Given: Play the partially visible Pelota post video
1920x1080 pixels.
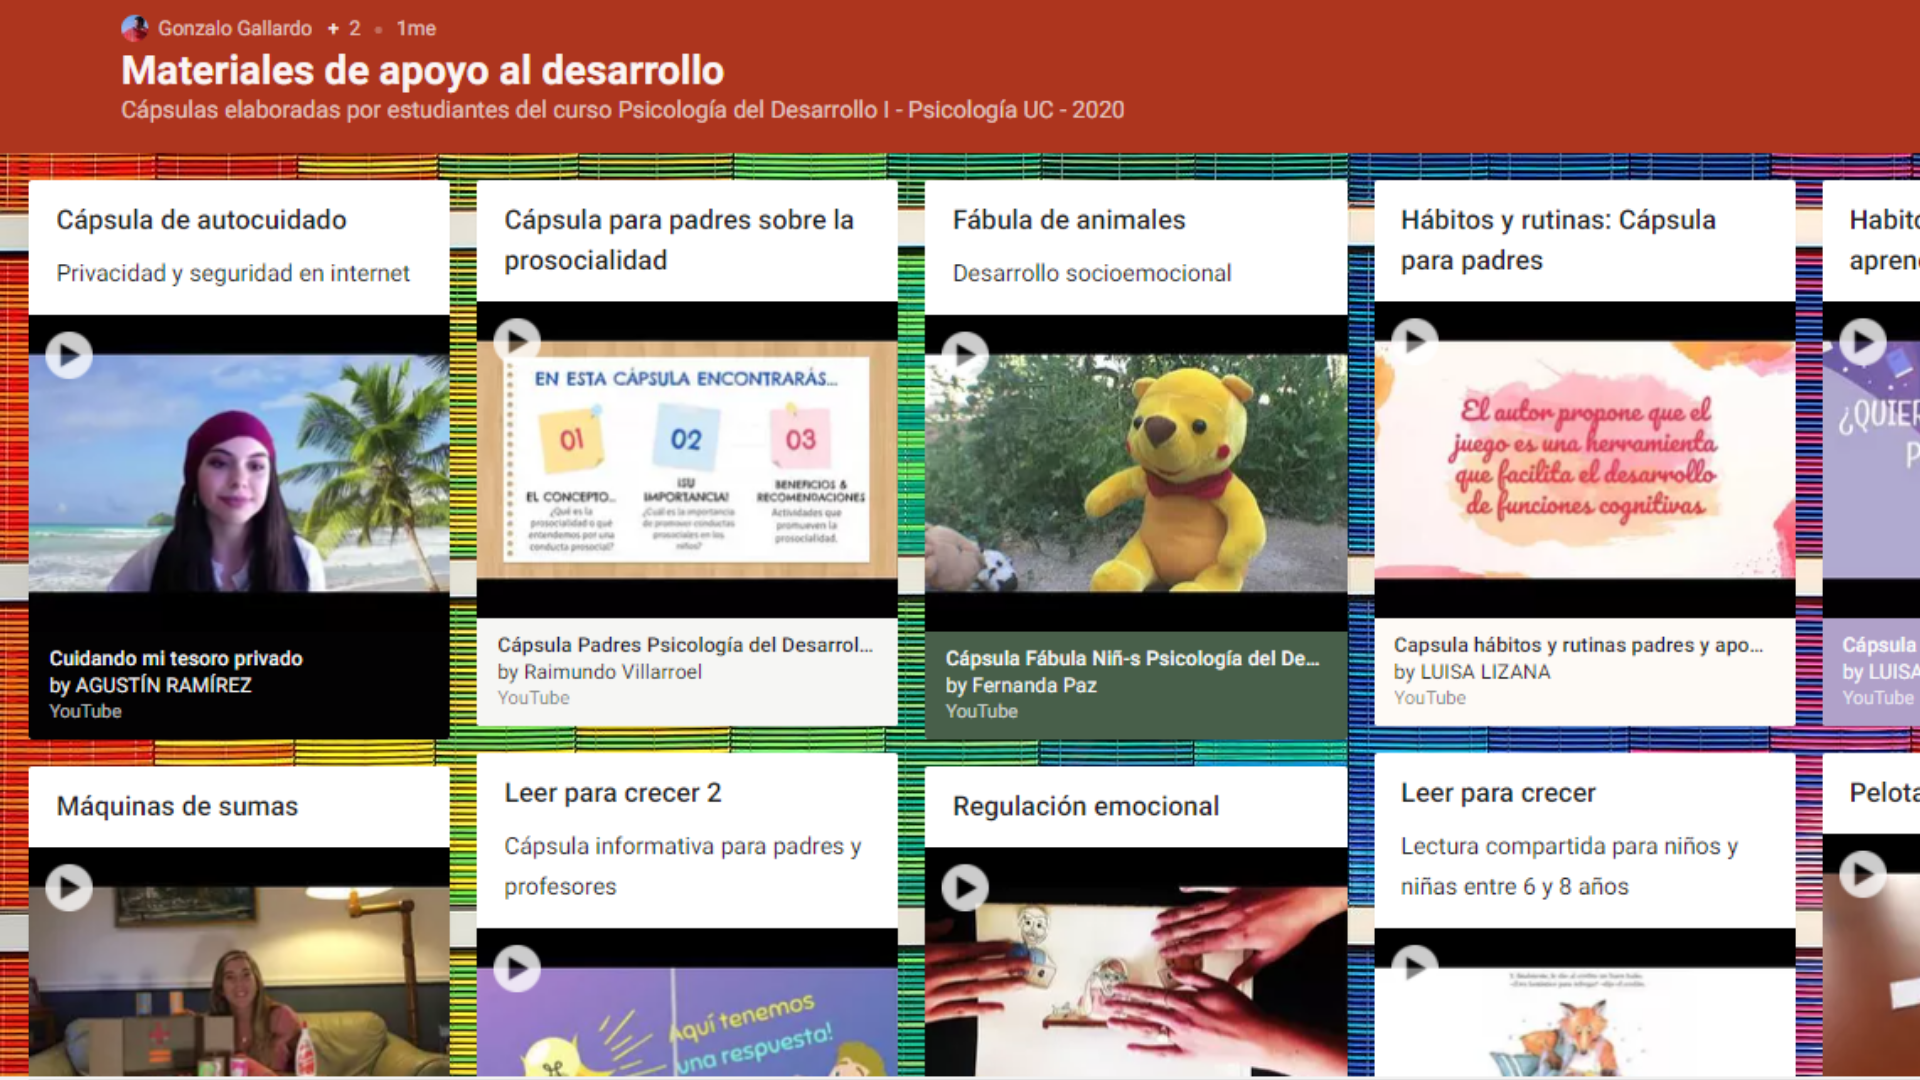Looking at the screenshot, I should coord(1863,874).
